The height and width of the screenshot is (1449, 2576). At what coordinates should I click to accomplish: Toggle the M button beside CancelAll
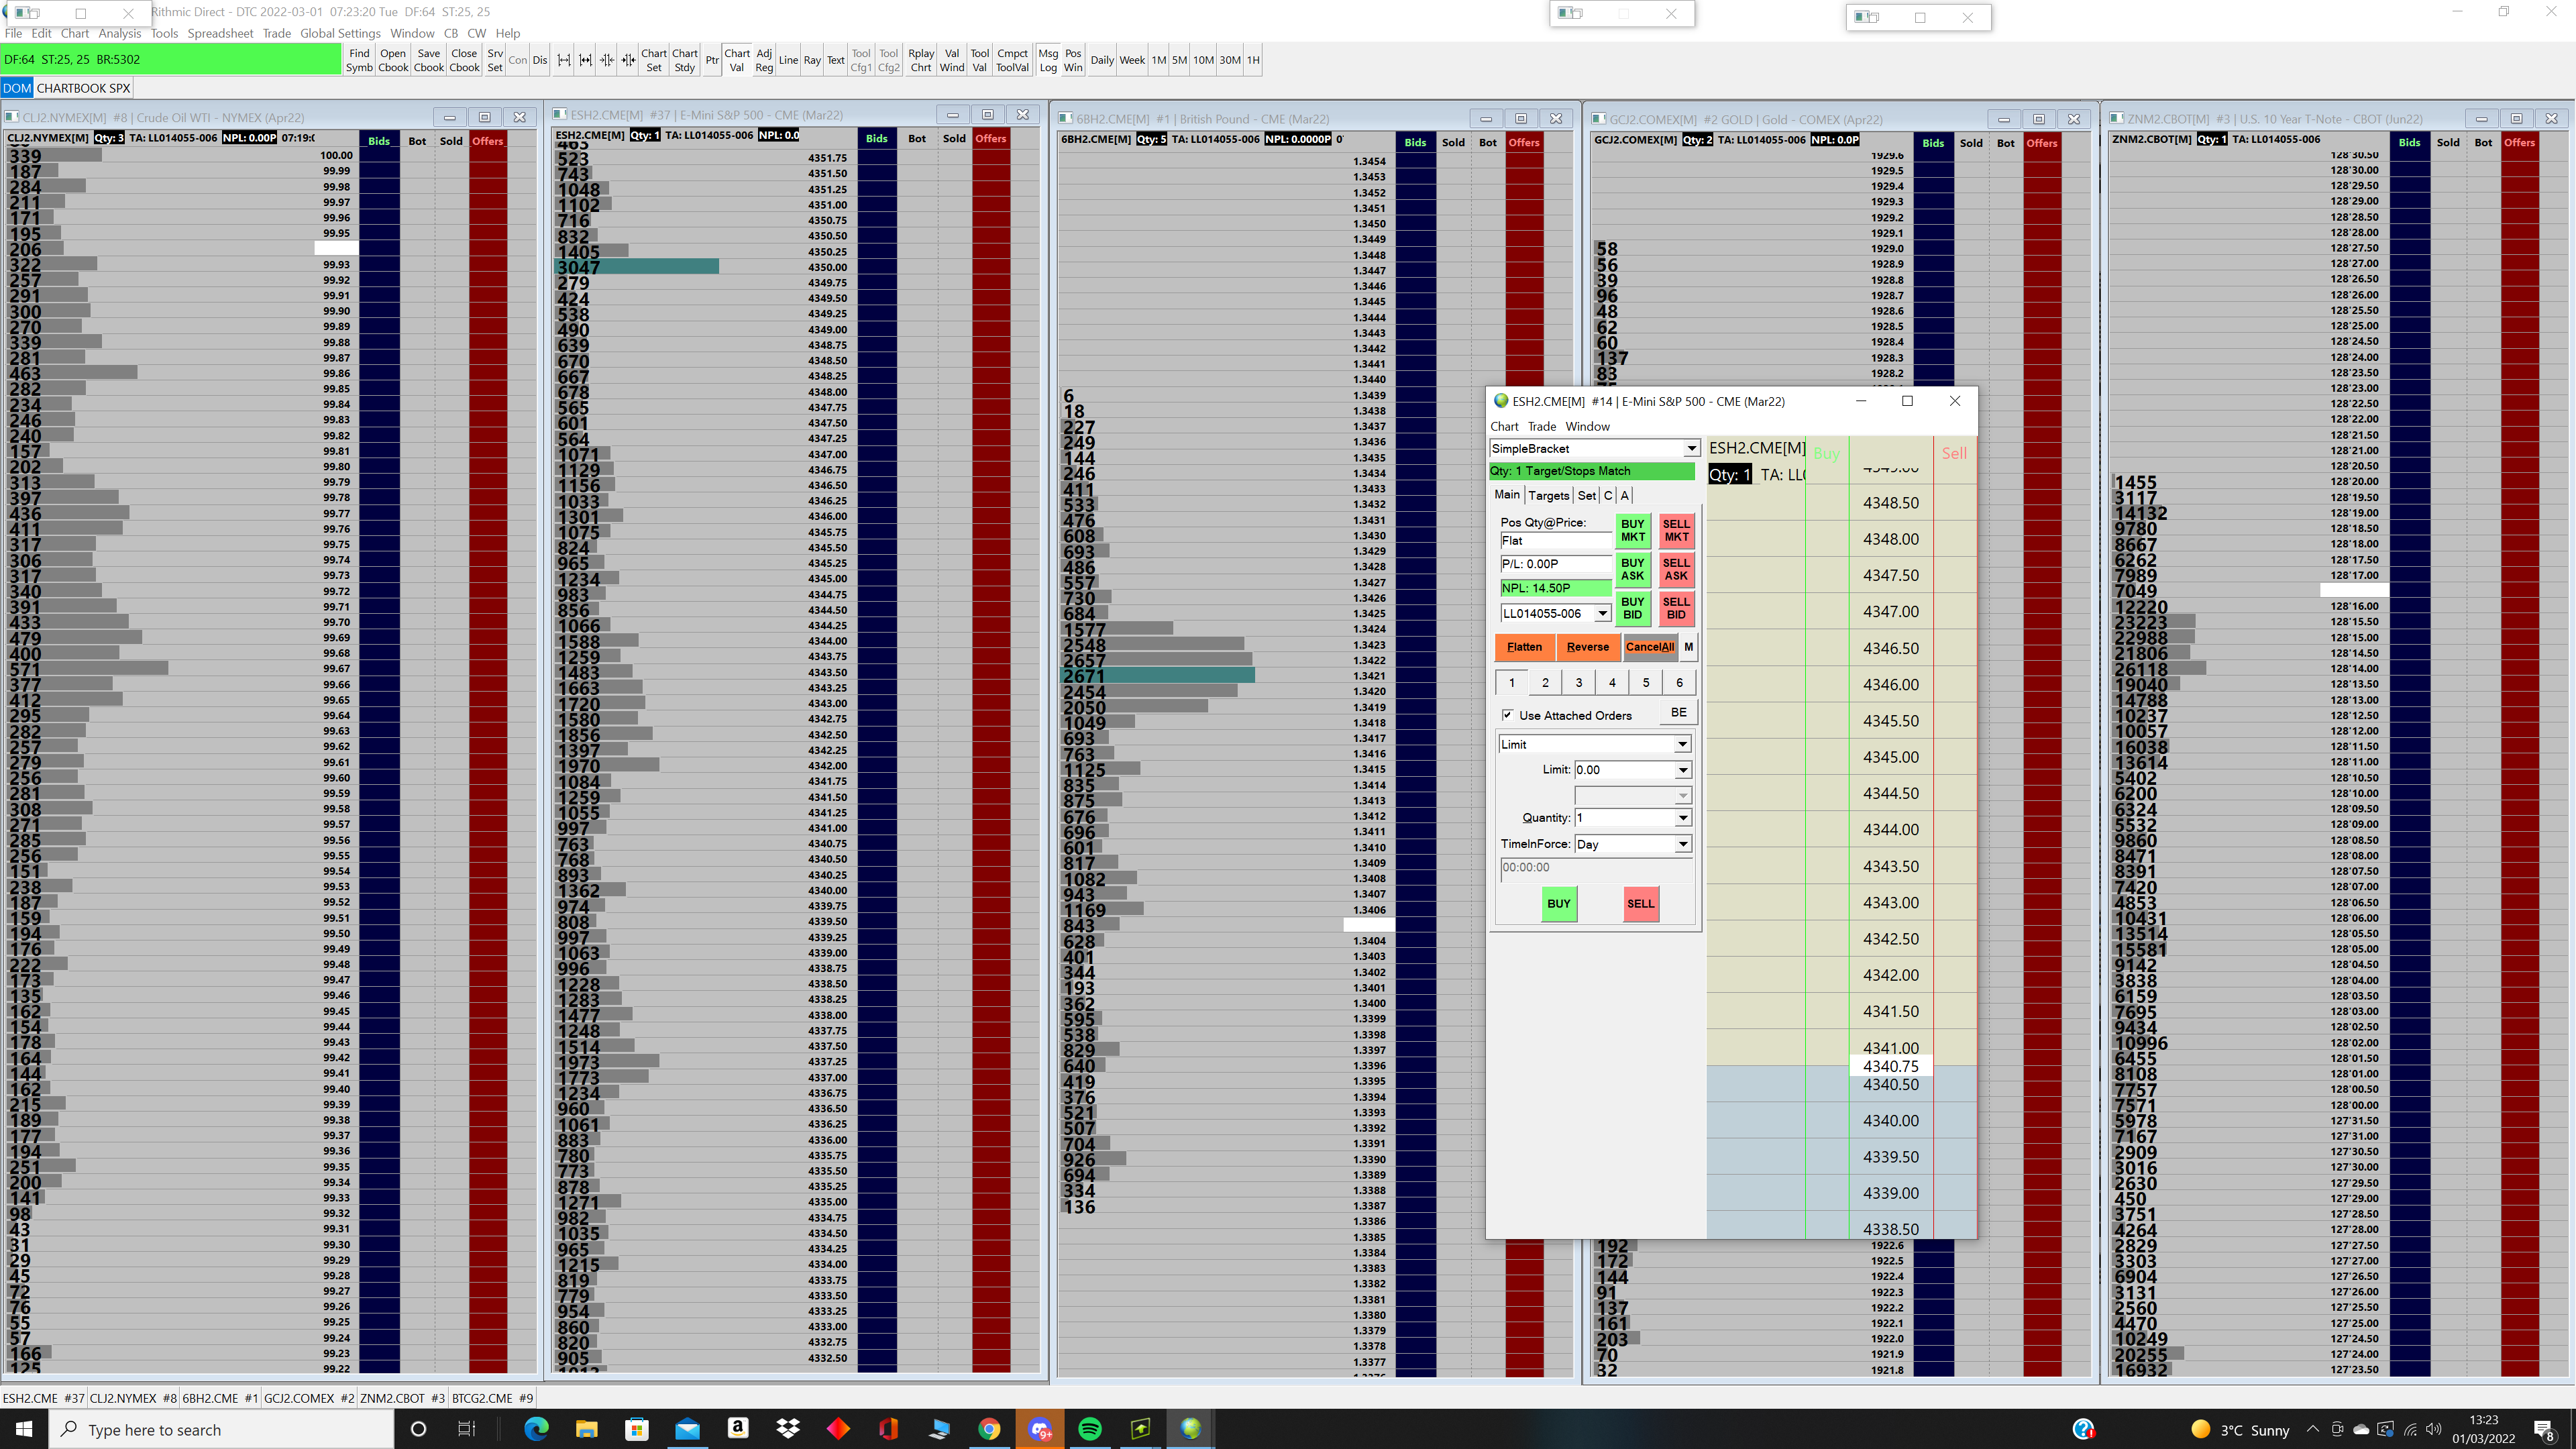pos(1688,647)
